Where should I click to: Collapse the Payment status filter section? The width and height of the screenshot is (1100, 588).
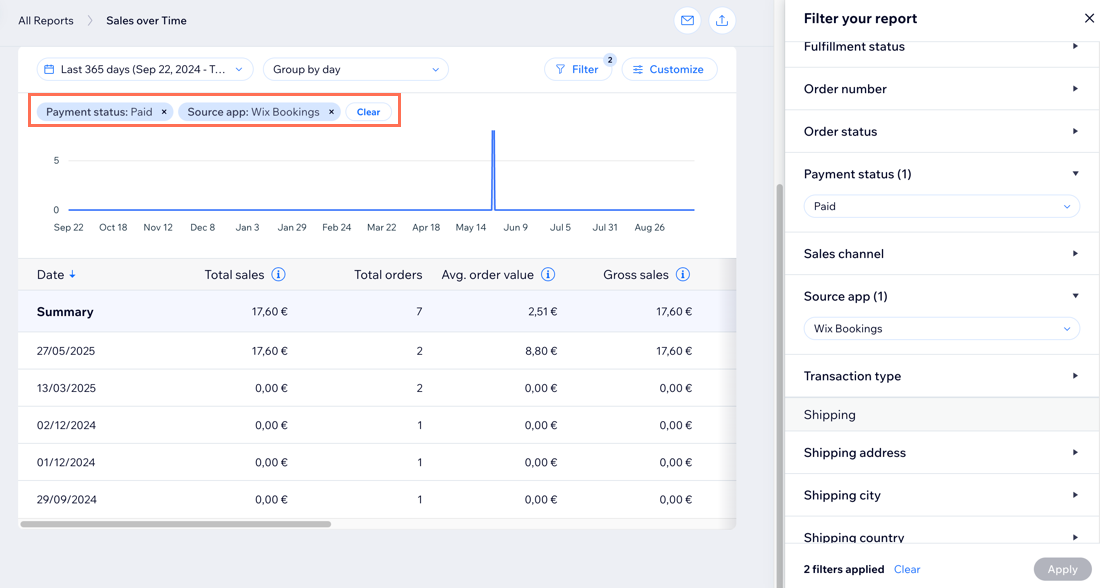click(x=1075, y=174)
